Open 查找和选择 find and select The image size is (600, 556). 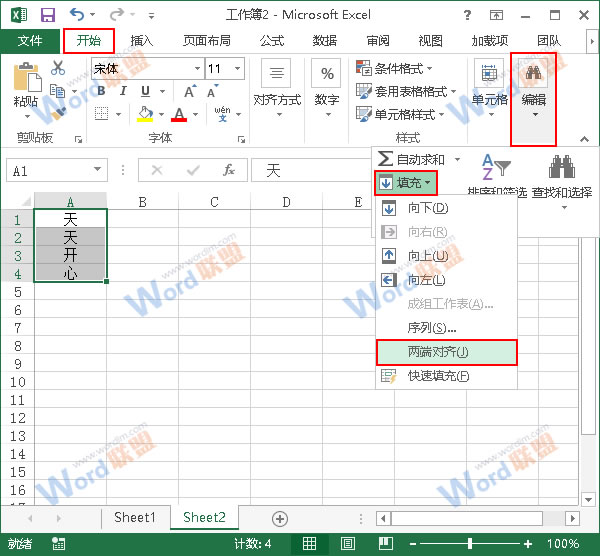(x=562, y=180)
